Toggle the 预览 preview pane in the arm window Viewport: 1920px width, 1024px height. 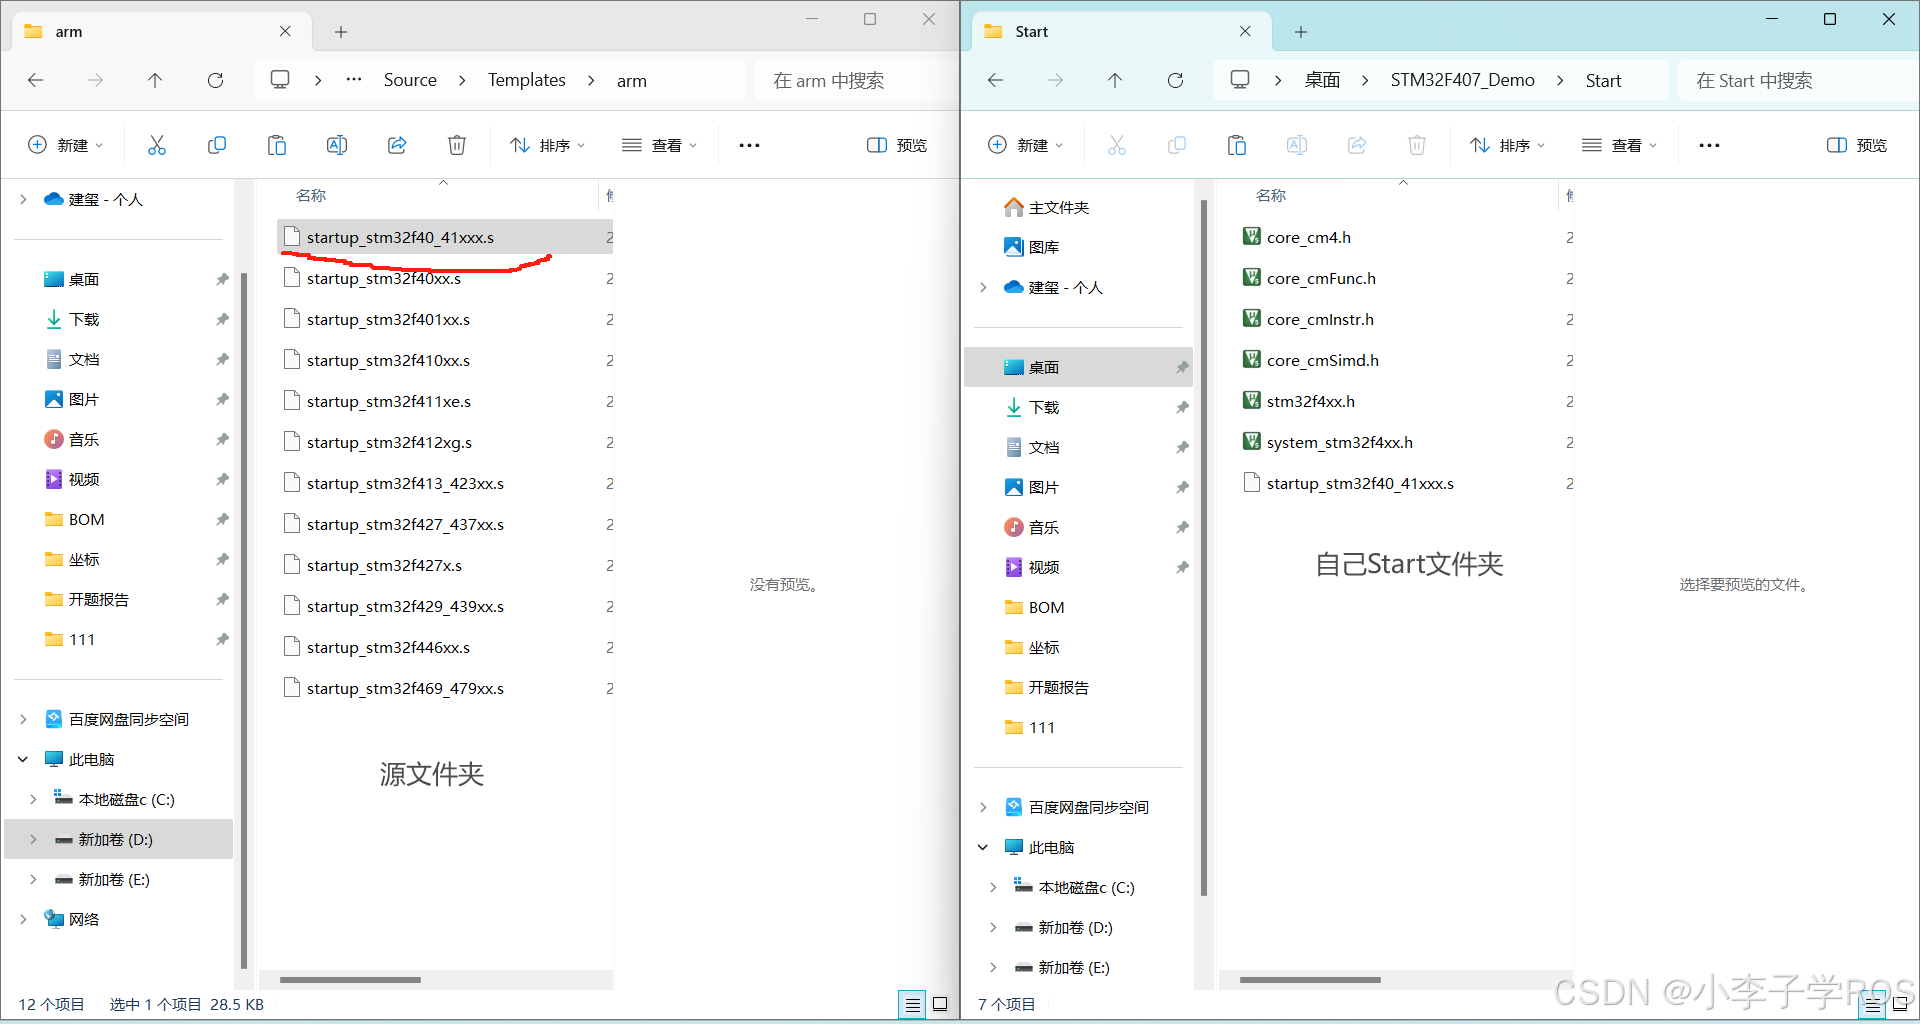(x=897, y=145)
